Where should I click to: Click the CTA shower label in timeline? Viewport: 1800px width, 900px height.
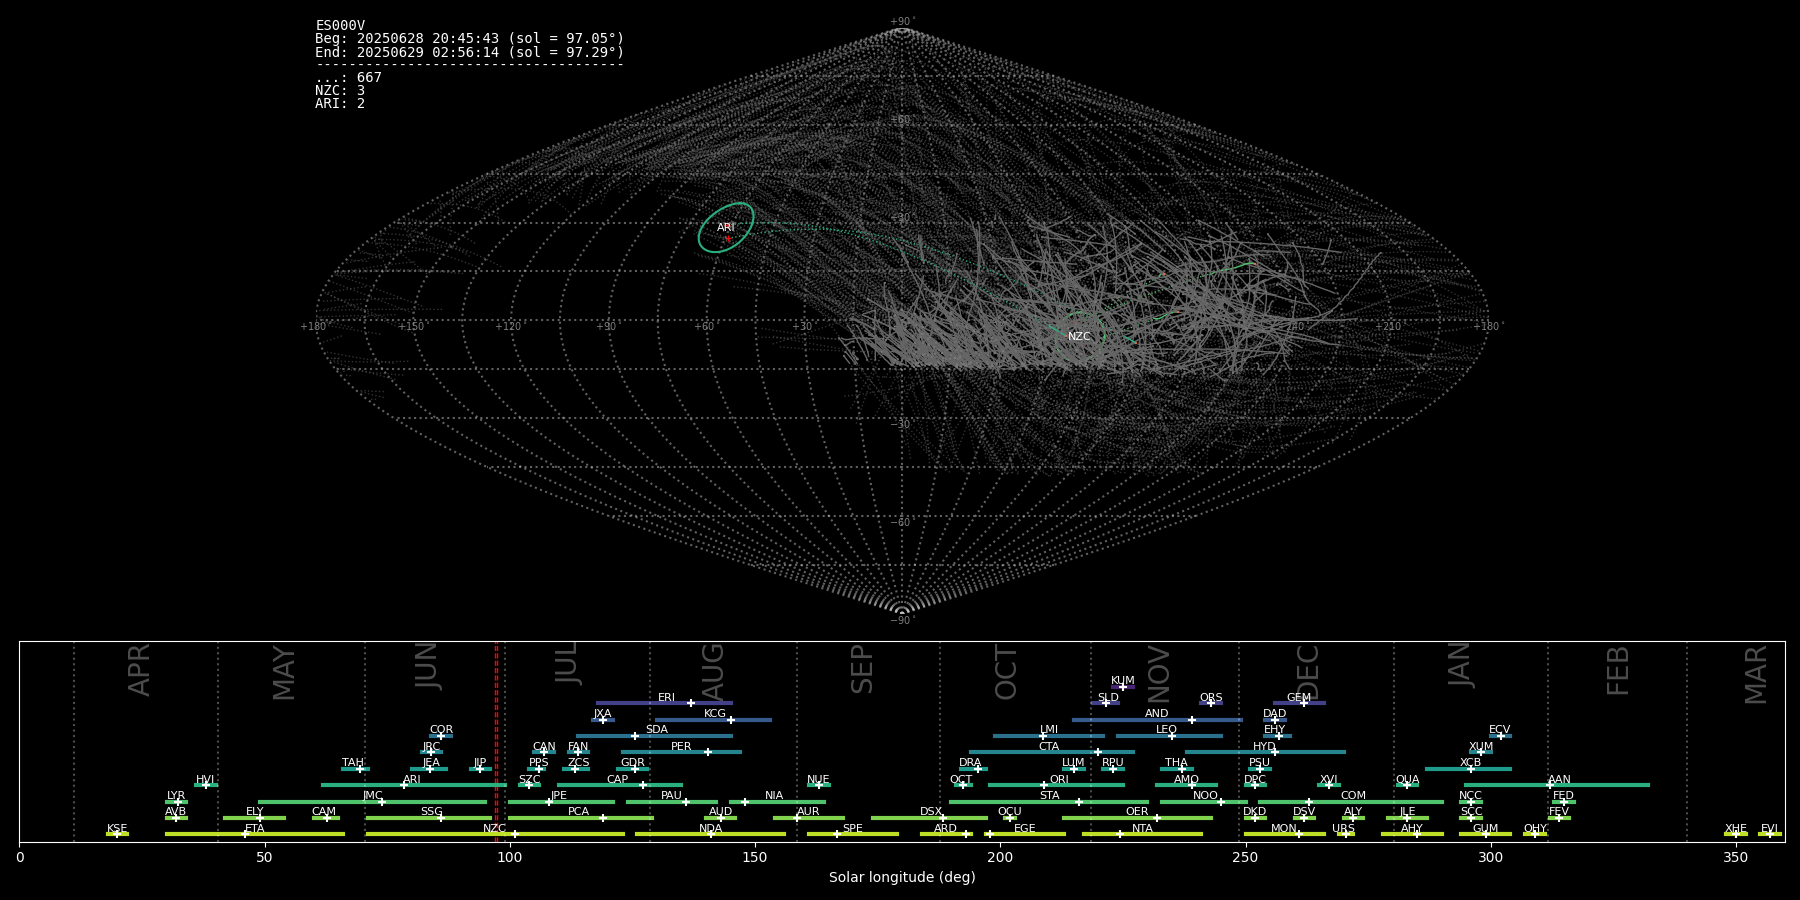click(x=1049, y=747)
